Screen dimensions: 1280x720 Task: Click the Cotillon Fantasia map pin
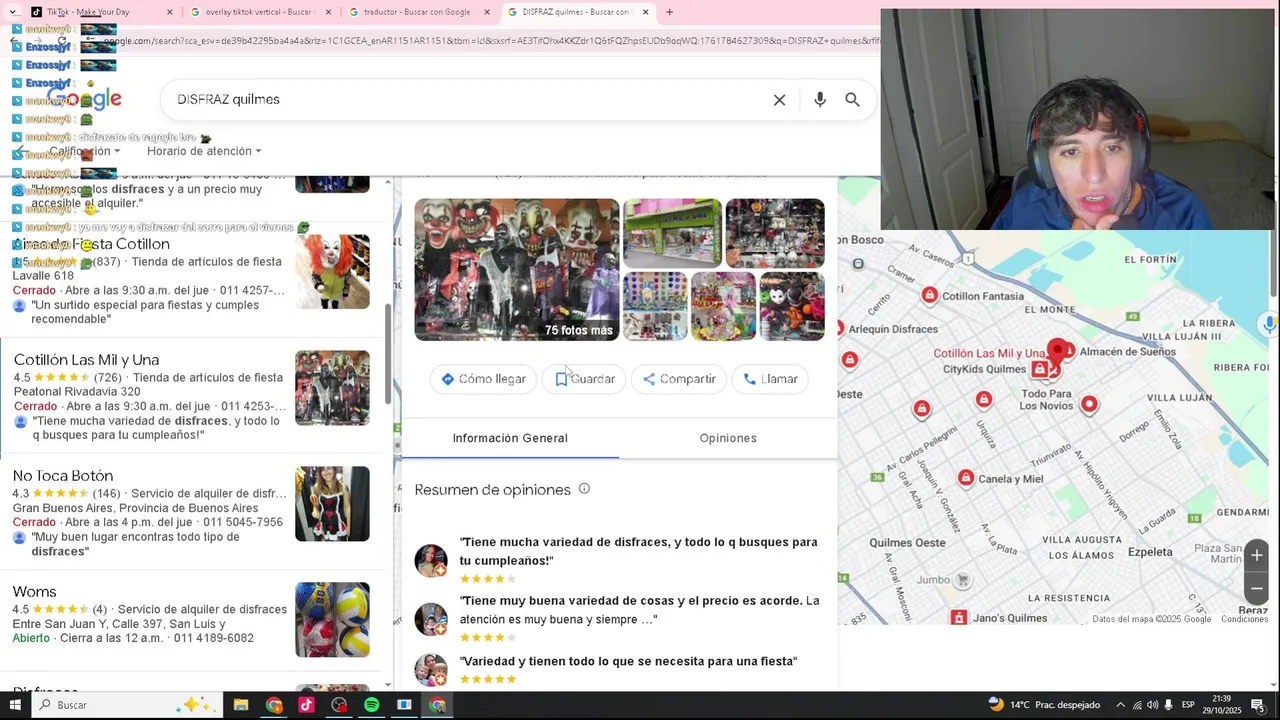930,295
